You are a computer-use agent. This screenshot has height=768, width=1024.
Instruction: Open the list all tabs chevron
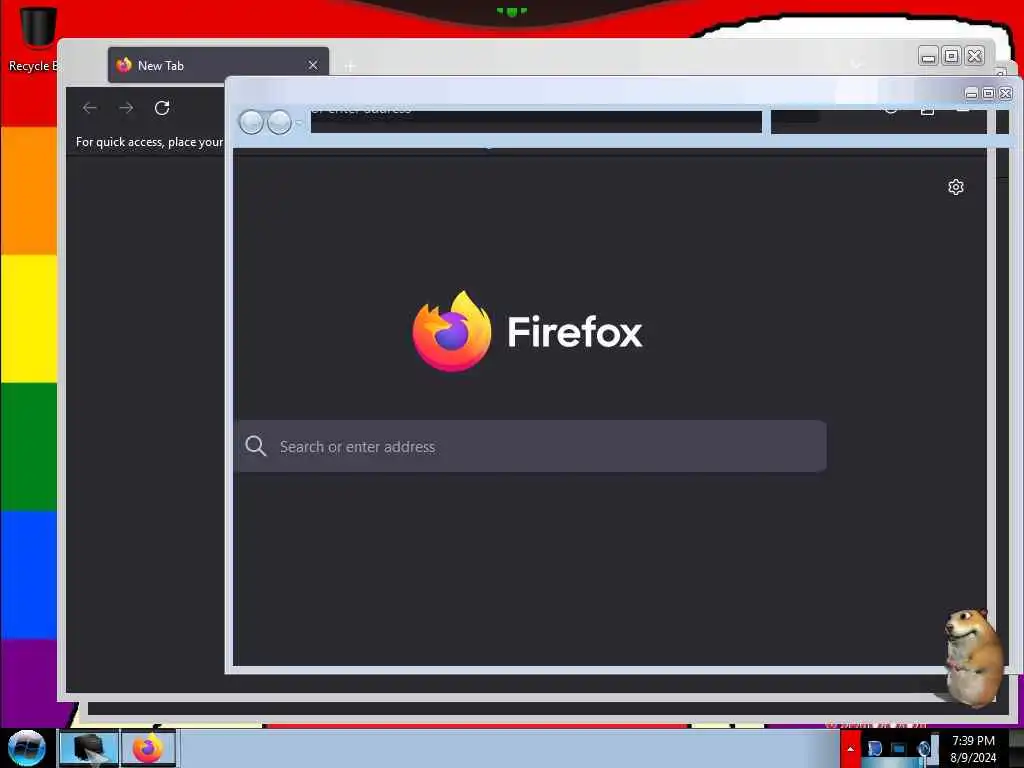click(856, 64)
